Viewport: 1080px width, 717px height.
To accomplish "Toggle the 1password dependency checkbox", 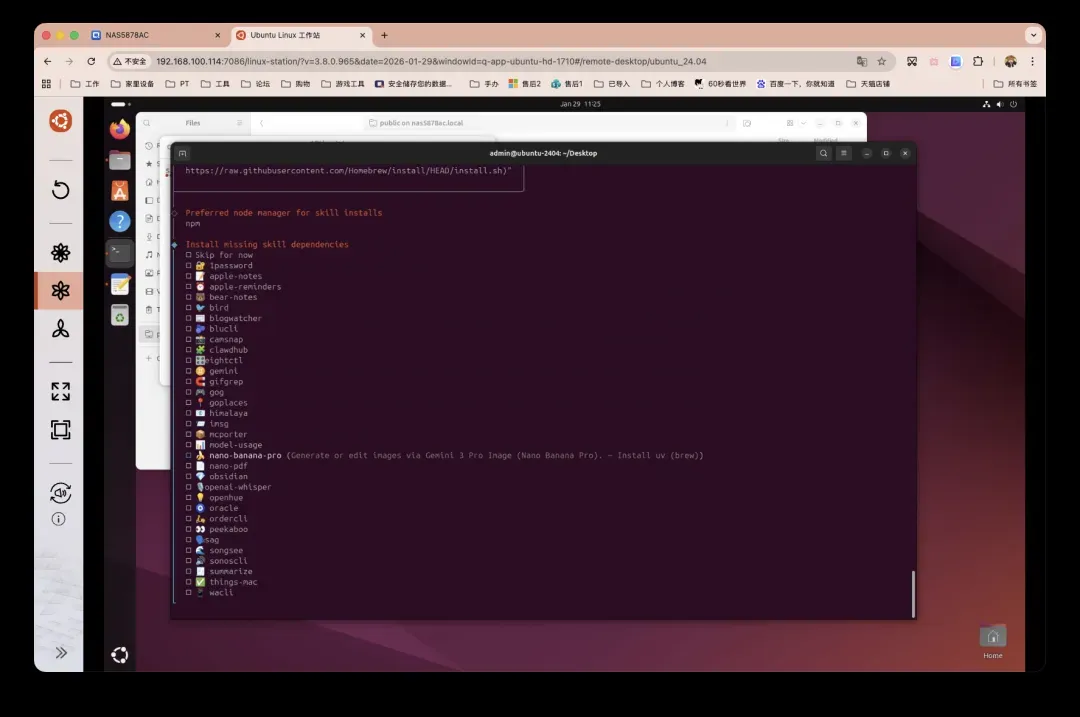I will coord(188,266).
